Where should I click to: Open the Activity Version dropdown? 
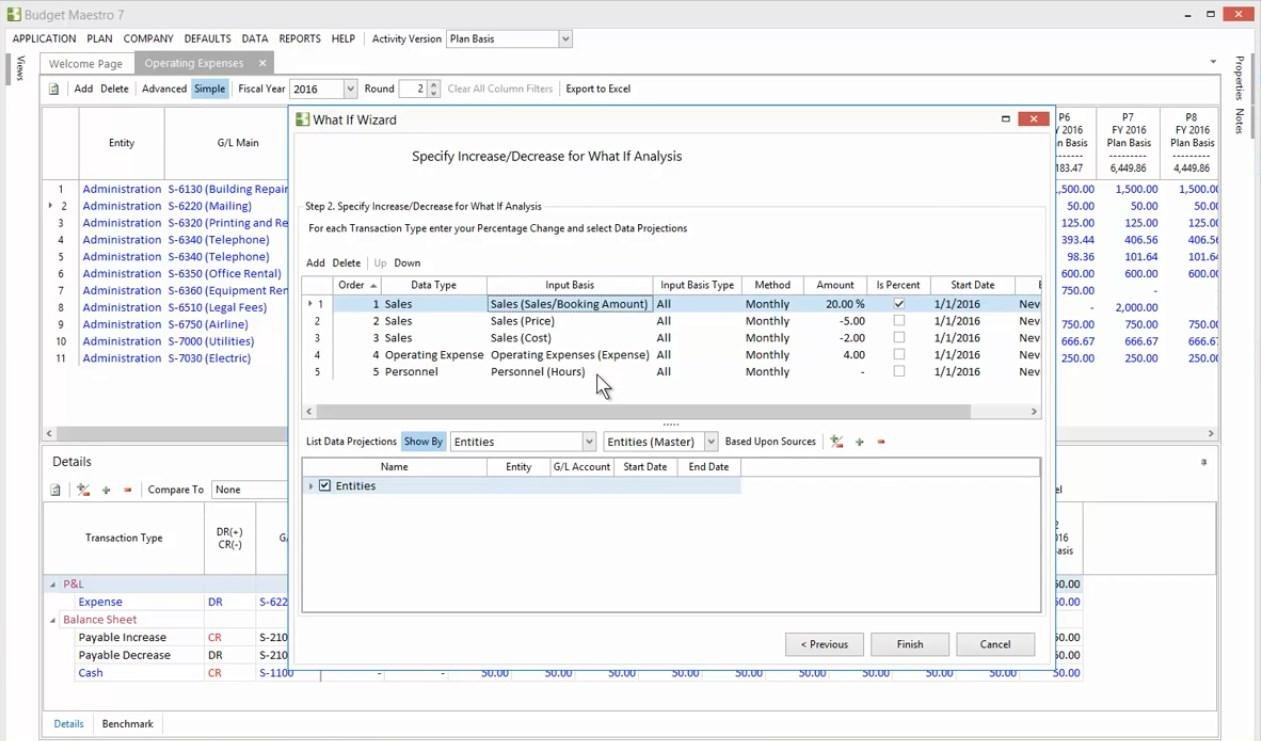565,39
